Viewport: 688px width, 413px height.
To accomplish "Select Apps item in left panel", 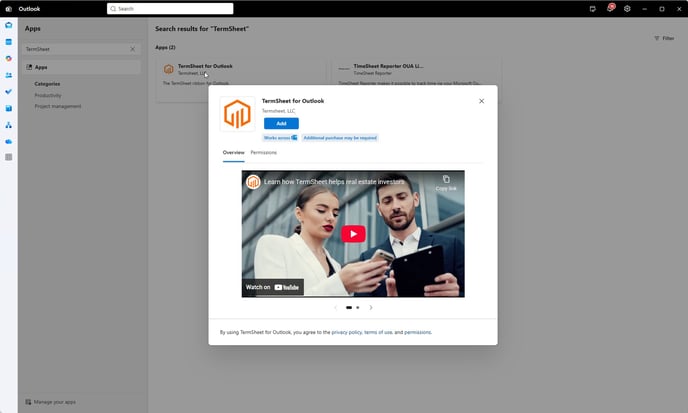I will click(82, 67).
